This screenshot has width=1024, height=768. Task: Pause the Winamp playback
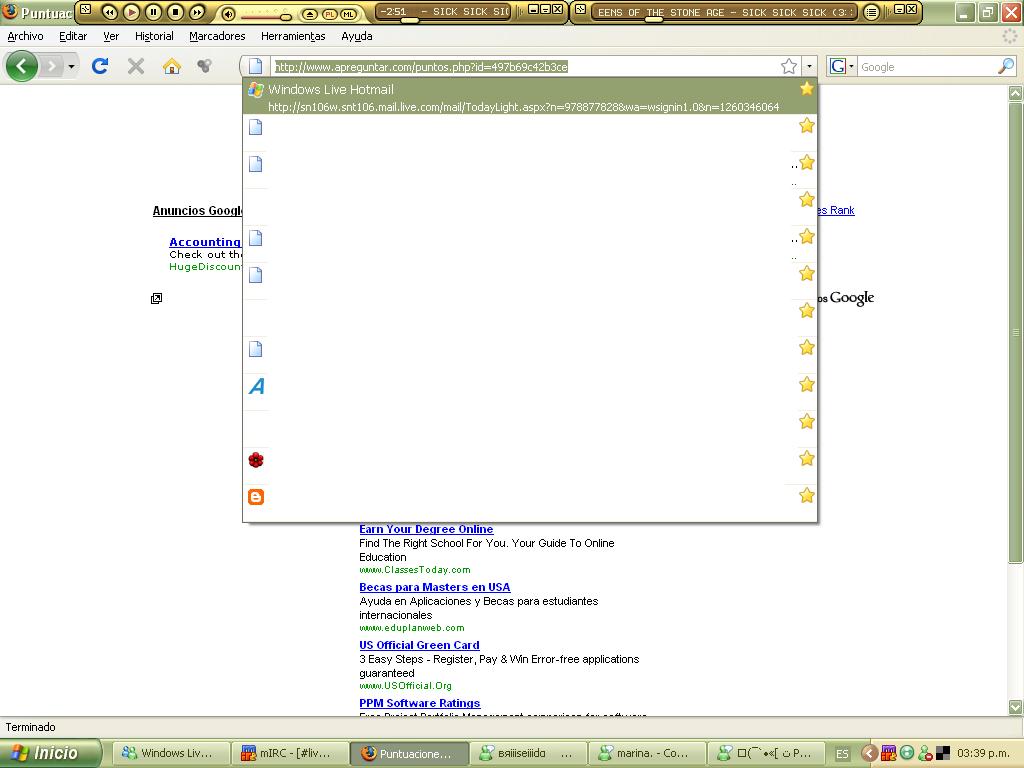coord(153,12)
